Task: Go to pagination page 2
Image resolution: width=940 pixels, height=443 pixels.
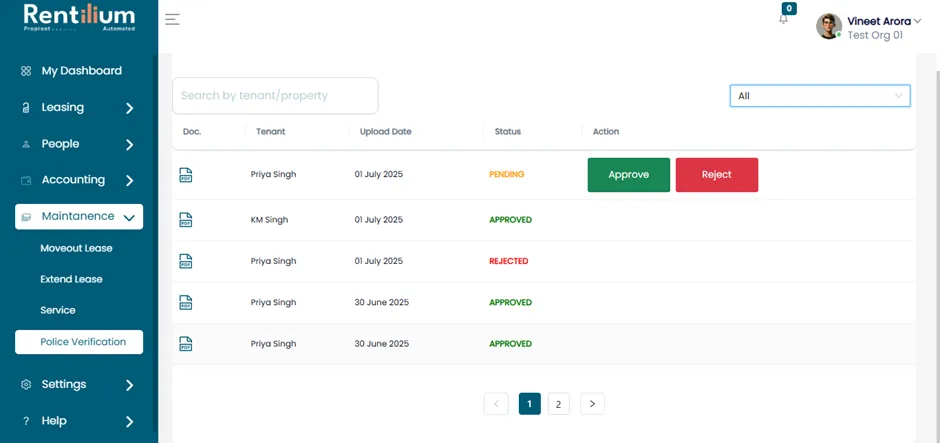Action: [x=559, y=404]
